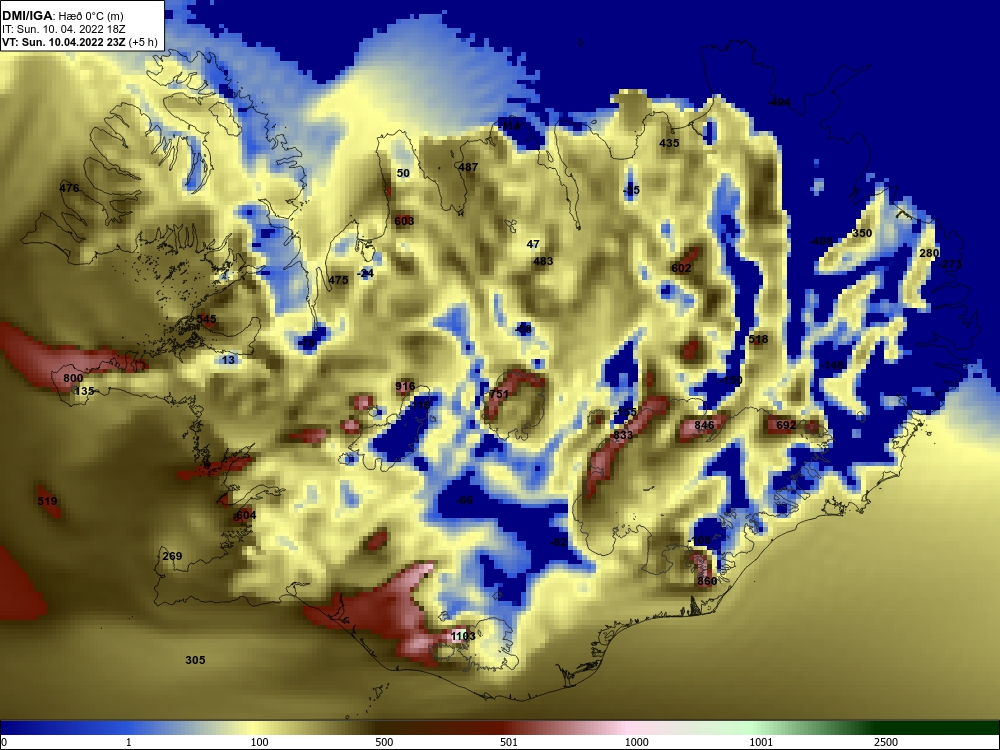Click the map value '602'

pos(681,268)
